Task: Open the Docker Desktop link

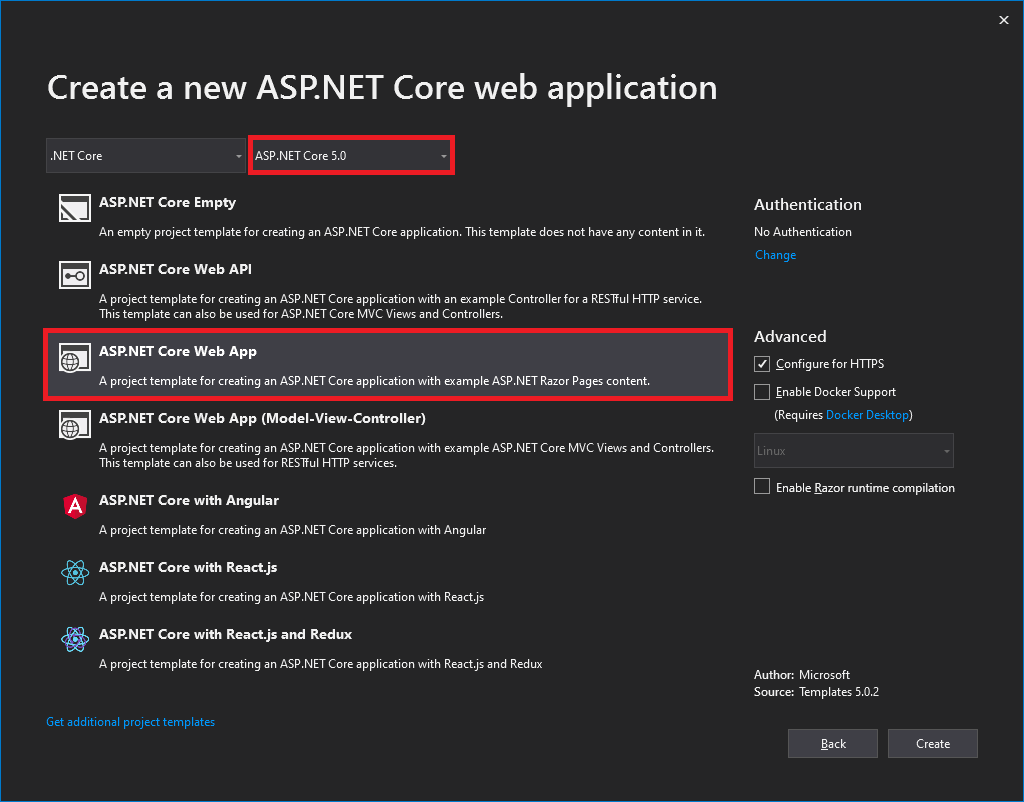Action: [867, 415]
